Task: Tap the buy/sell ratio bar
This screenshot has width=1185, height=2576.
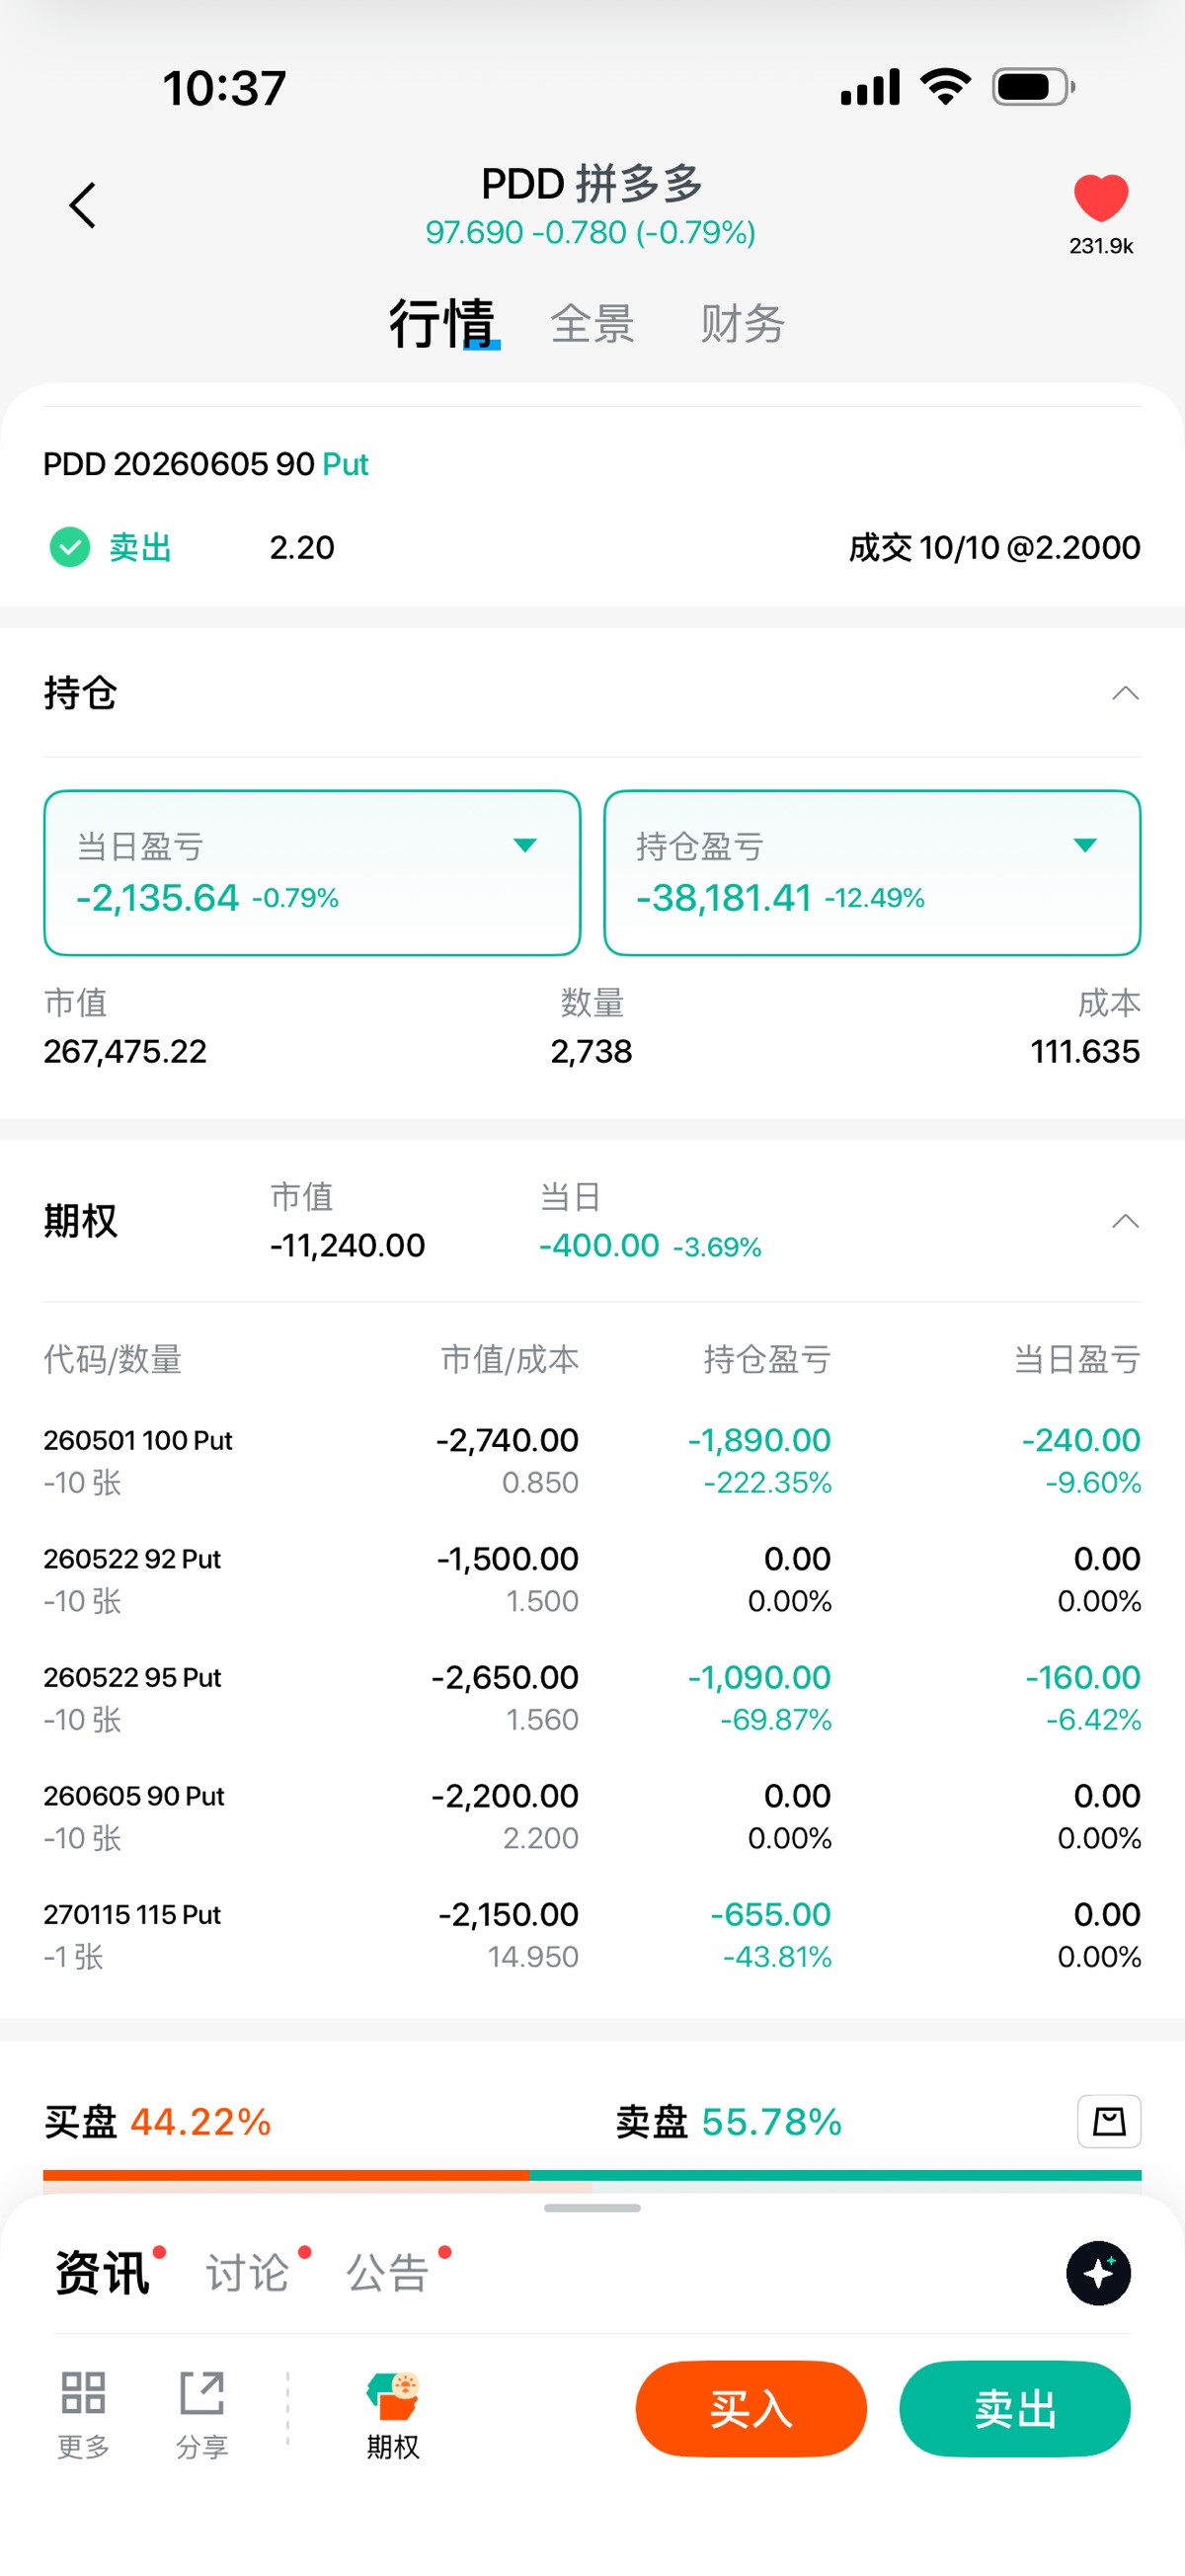Action: coord(592,2175)
